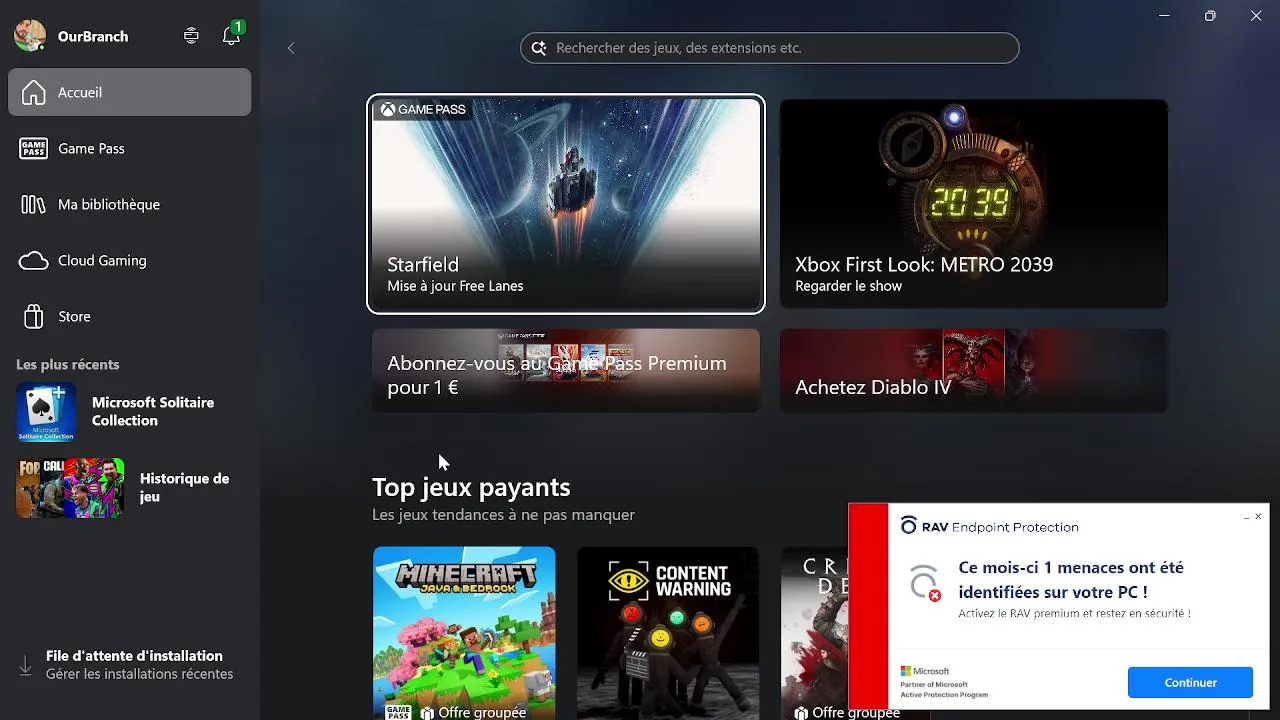Click the Cloud Gaming cloud icon
Image resolution: width=1280 pixels, height=720 pixels.
point(34,260)
